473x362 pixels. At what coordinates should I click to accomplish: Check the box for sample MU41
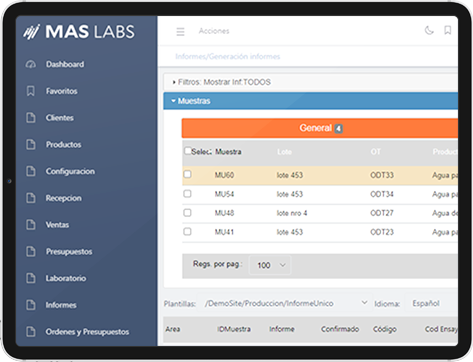(187, 231)
